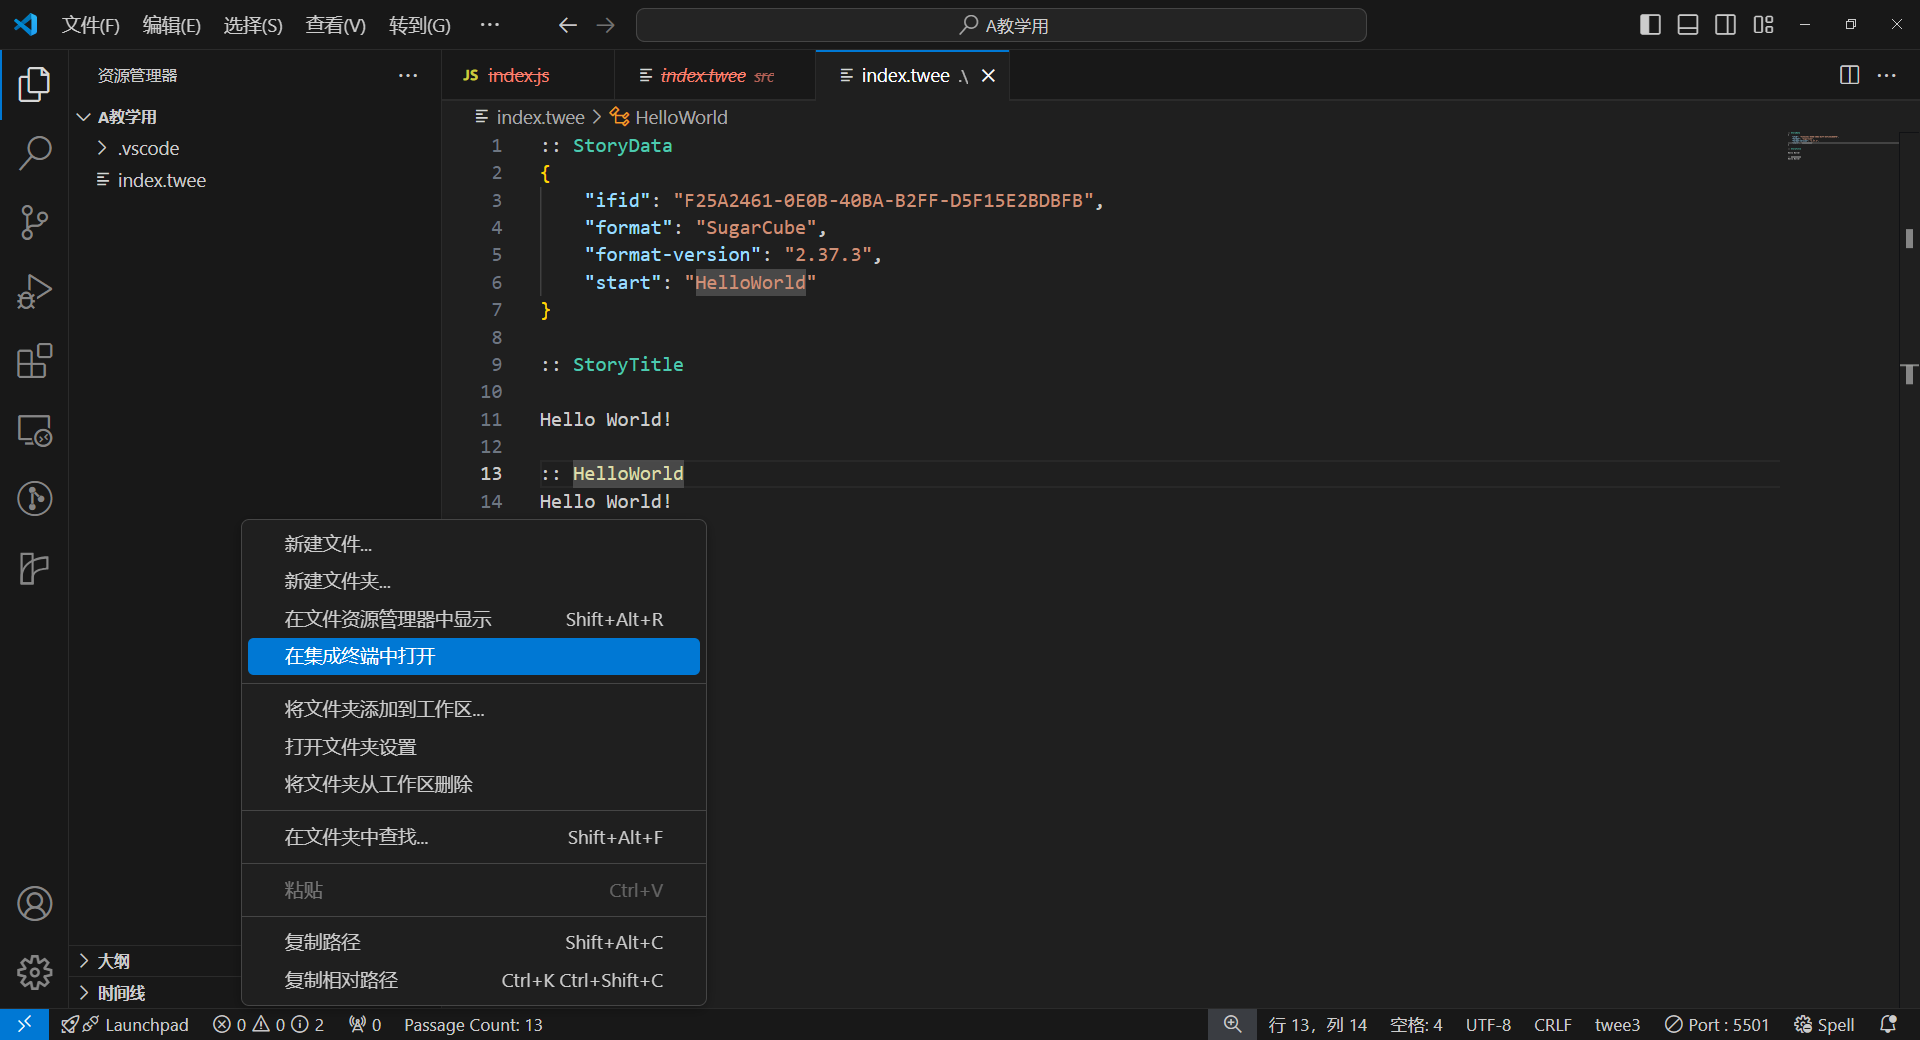Select language mode twee3
Viewport: 1920px width, 1040px height.
tap(1617, 1025)
